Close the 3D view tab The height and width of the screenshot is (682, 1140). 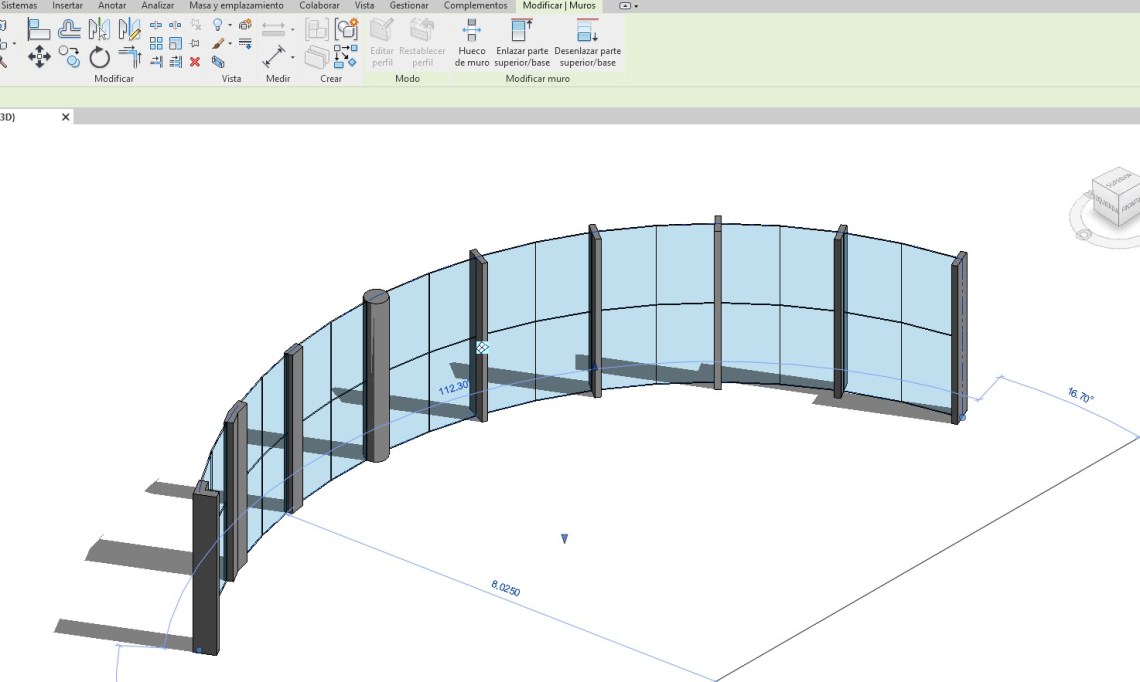(x=66, y=117)
